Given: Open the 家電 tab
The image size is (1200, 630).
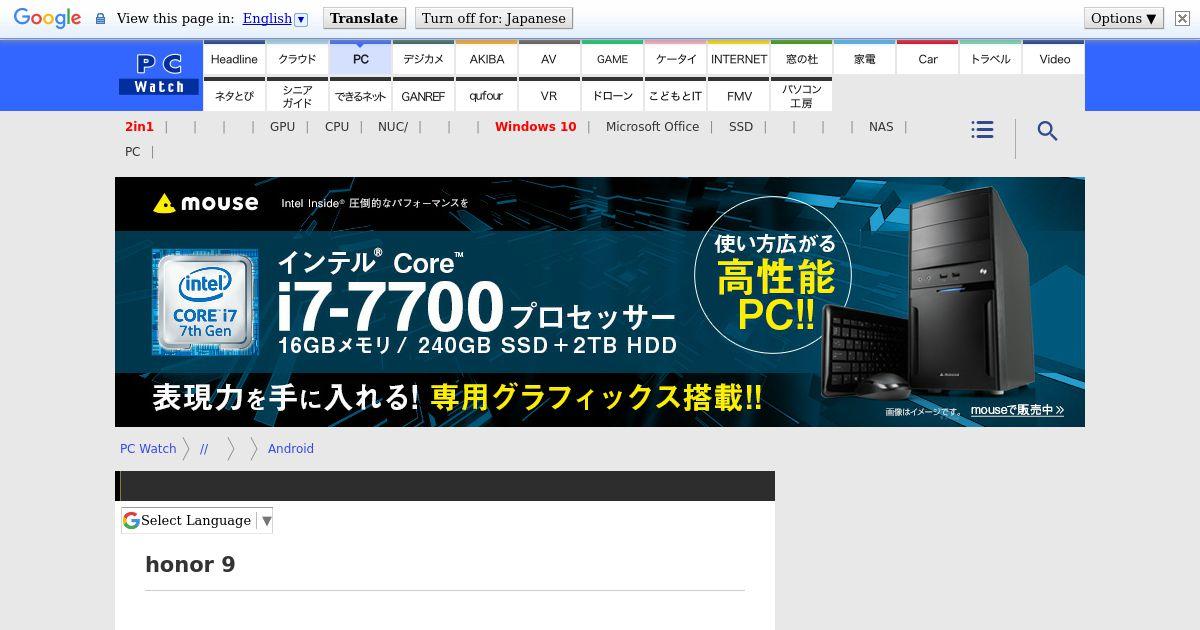Looking at the screenshot, I should (864, 58).
